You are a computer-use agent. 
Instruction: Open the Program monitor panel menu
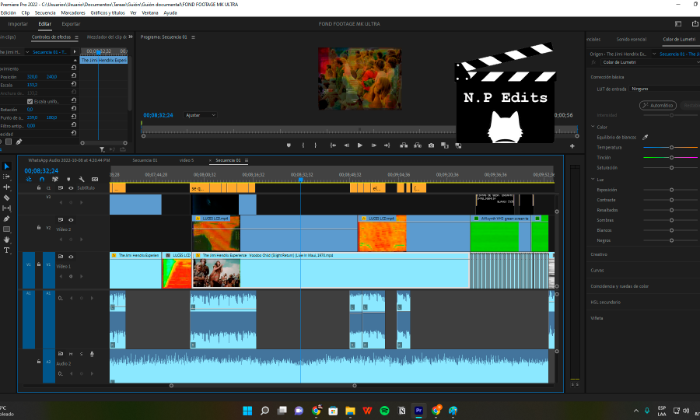(193, 37)
